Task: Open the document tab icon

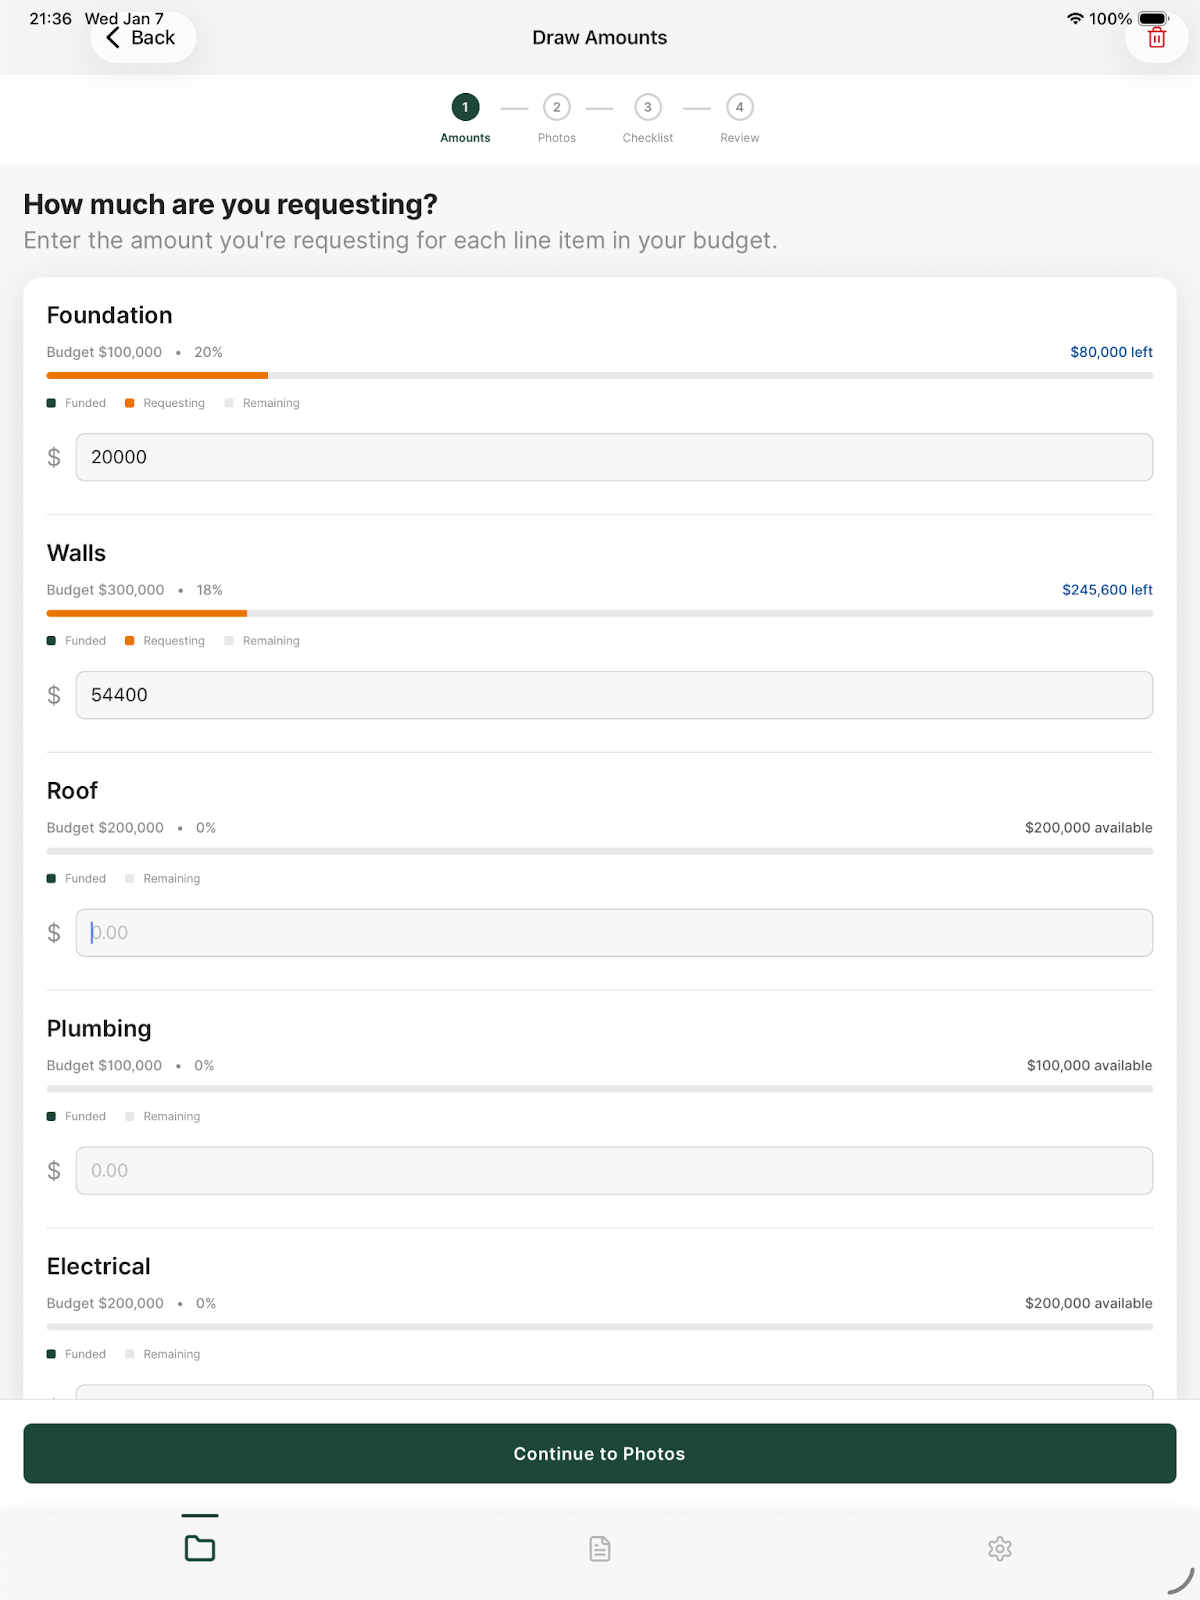Action: pos(600,1549)
